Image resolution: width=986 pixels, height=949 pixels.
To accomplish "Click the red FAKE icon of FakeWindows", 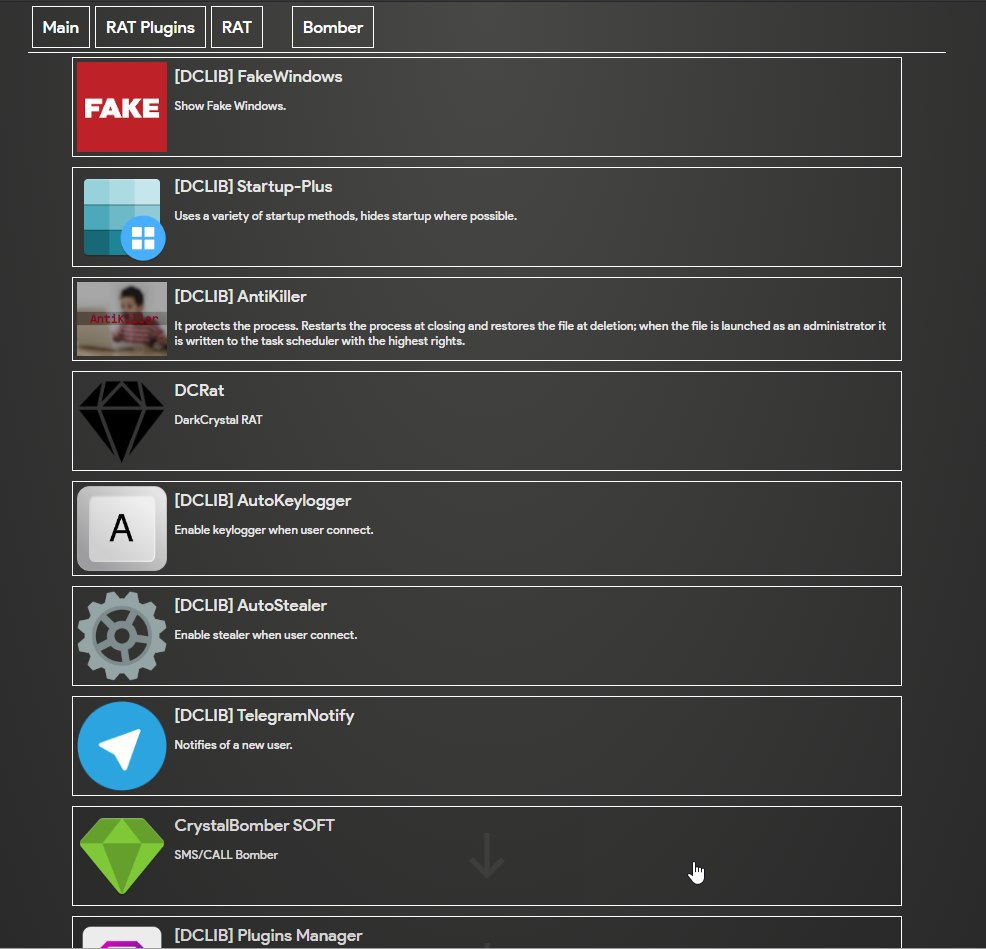I will click(122, 107).
